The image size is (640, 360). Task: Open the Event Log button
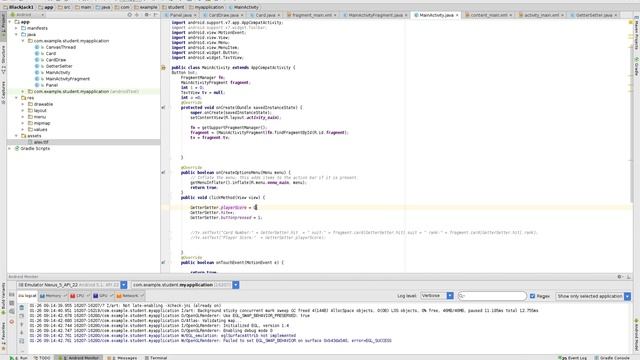pyautogui.click(x=572, y=358)
